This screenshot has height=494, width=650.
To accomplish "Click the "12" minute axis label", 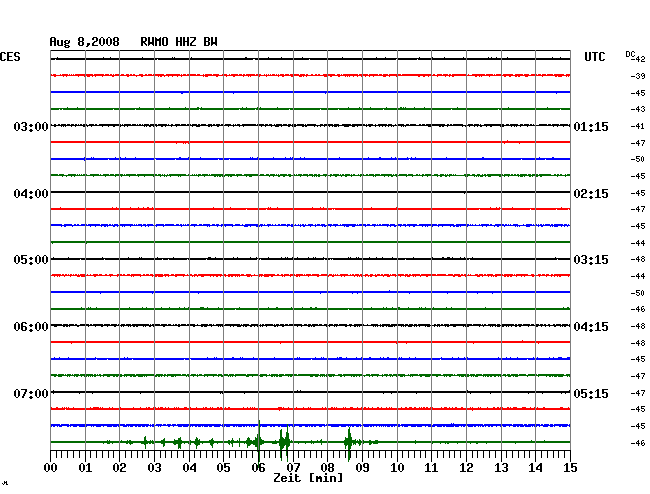I will [466, 468].
